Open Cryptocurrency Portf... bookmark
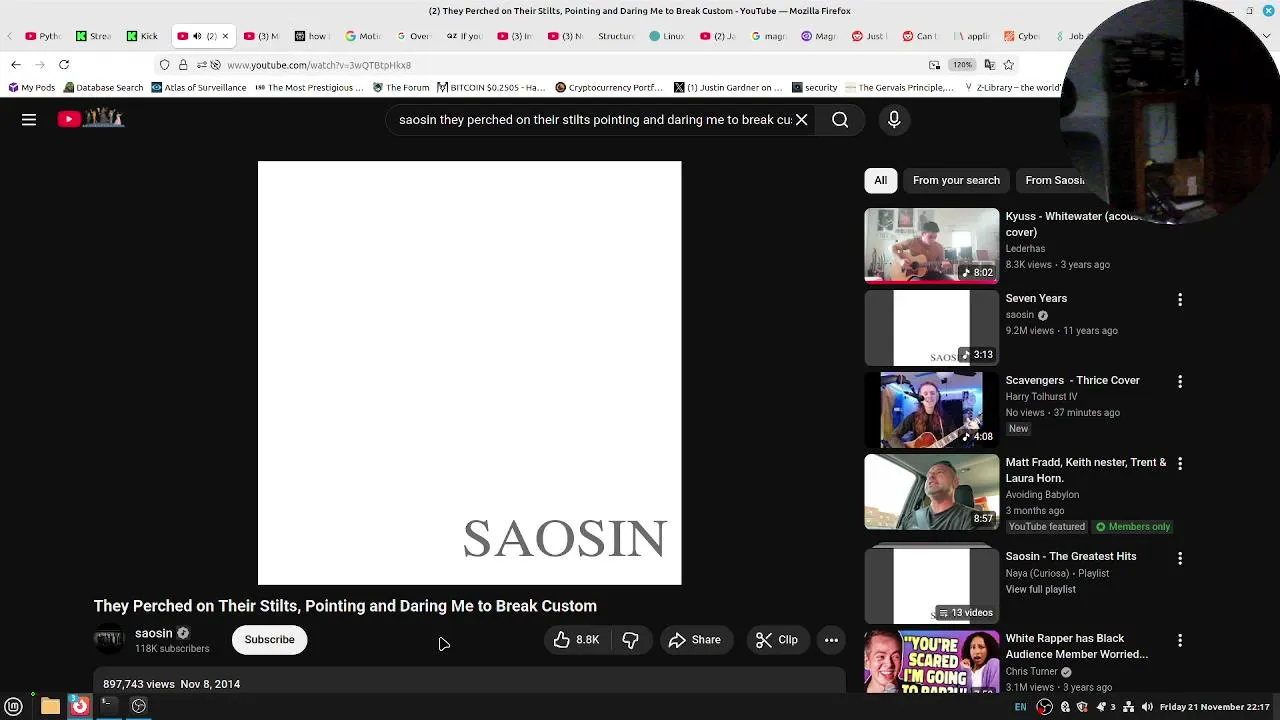 (x=609, y=88)
